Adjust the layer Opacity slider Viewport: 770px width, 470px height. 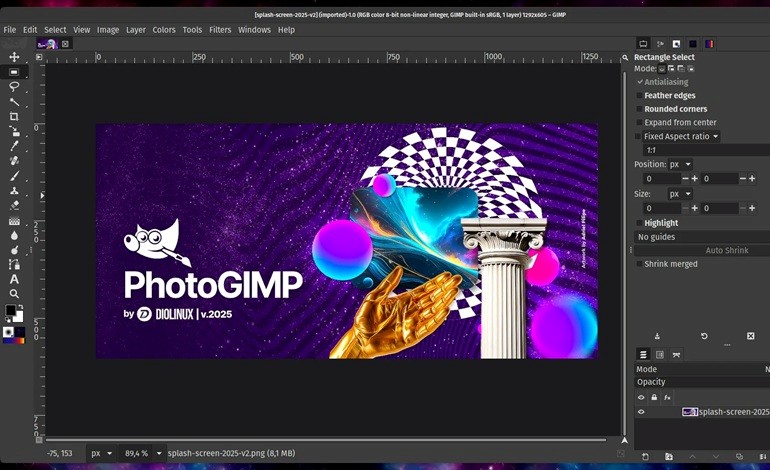tap(702, 382)
